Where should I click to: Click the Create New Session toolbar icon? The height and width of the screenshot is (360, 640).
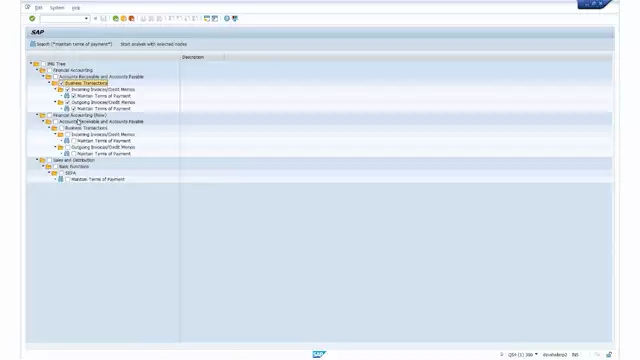tap(207, 18)
